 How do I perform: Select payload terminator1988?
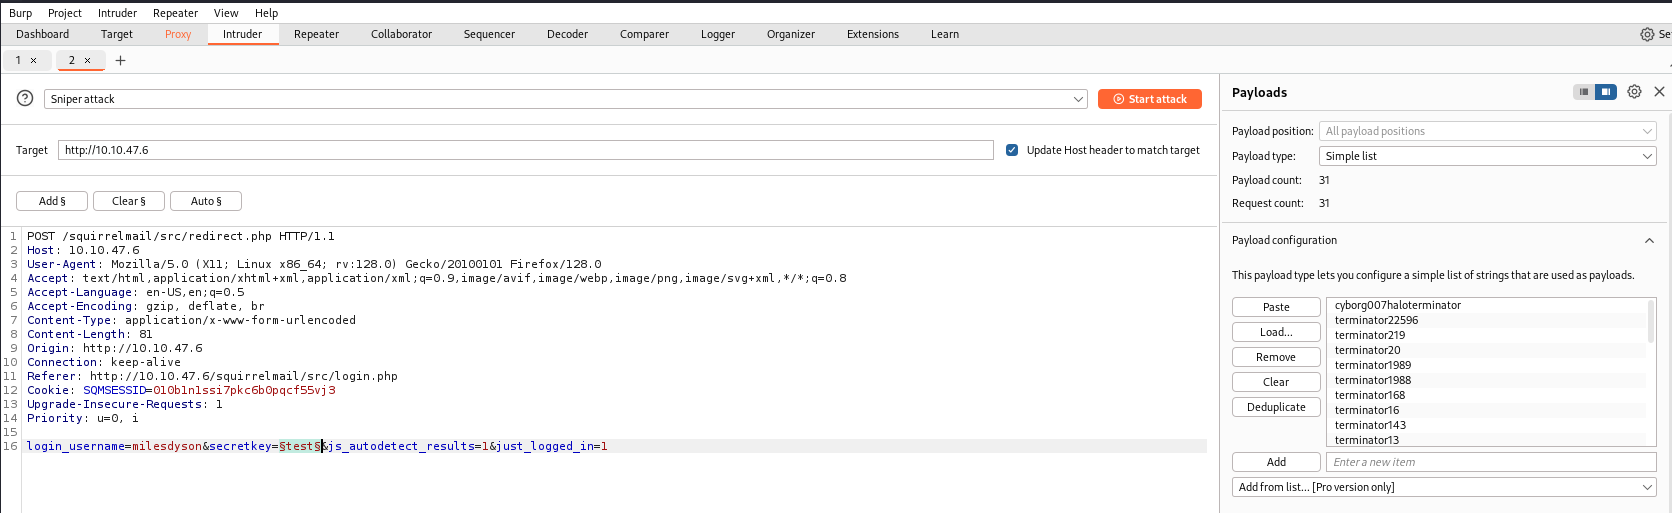(x=1373, y=380)
